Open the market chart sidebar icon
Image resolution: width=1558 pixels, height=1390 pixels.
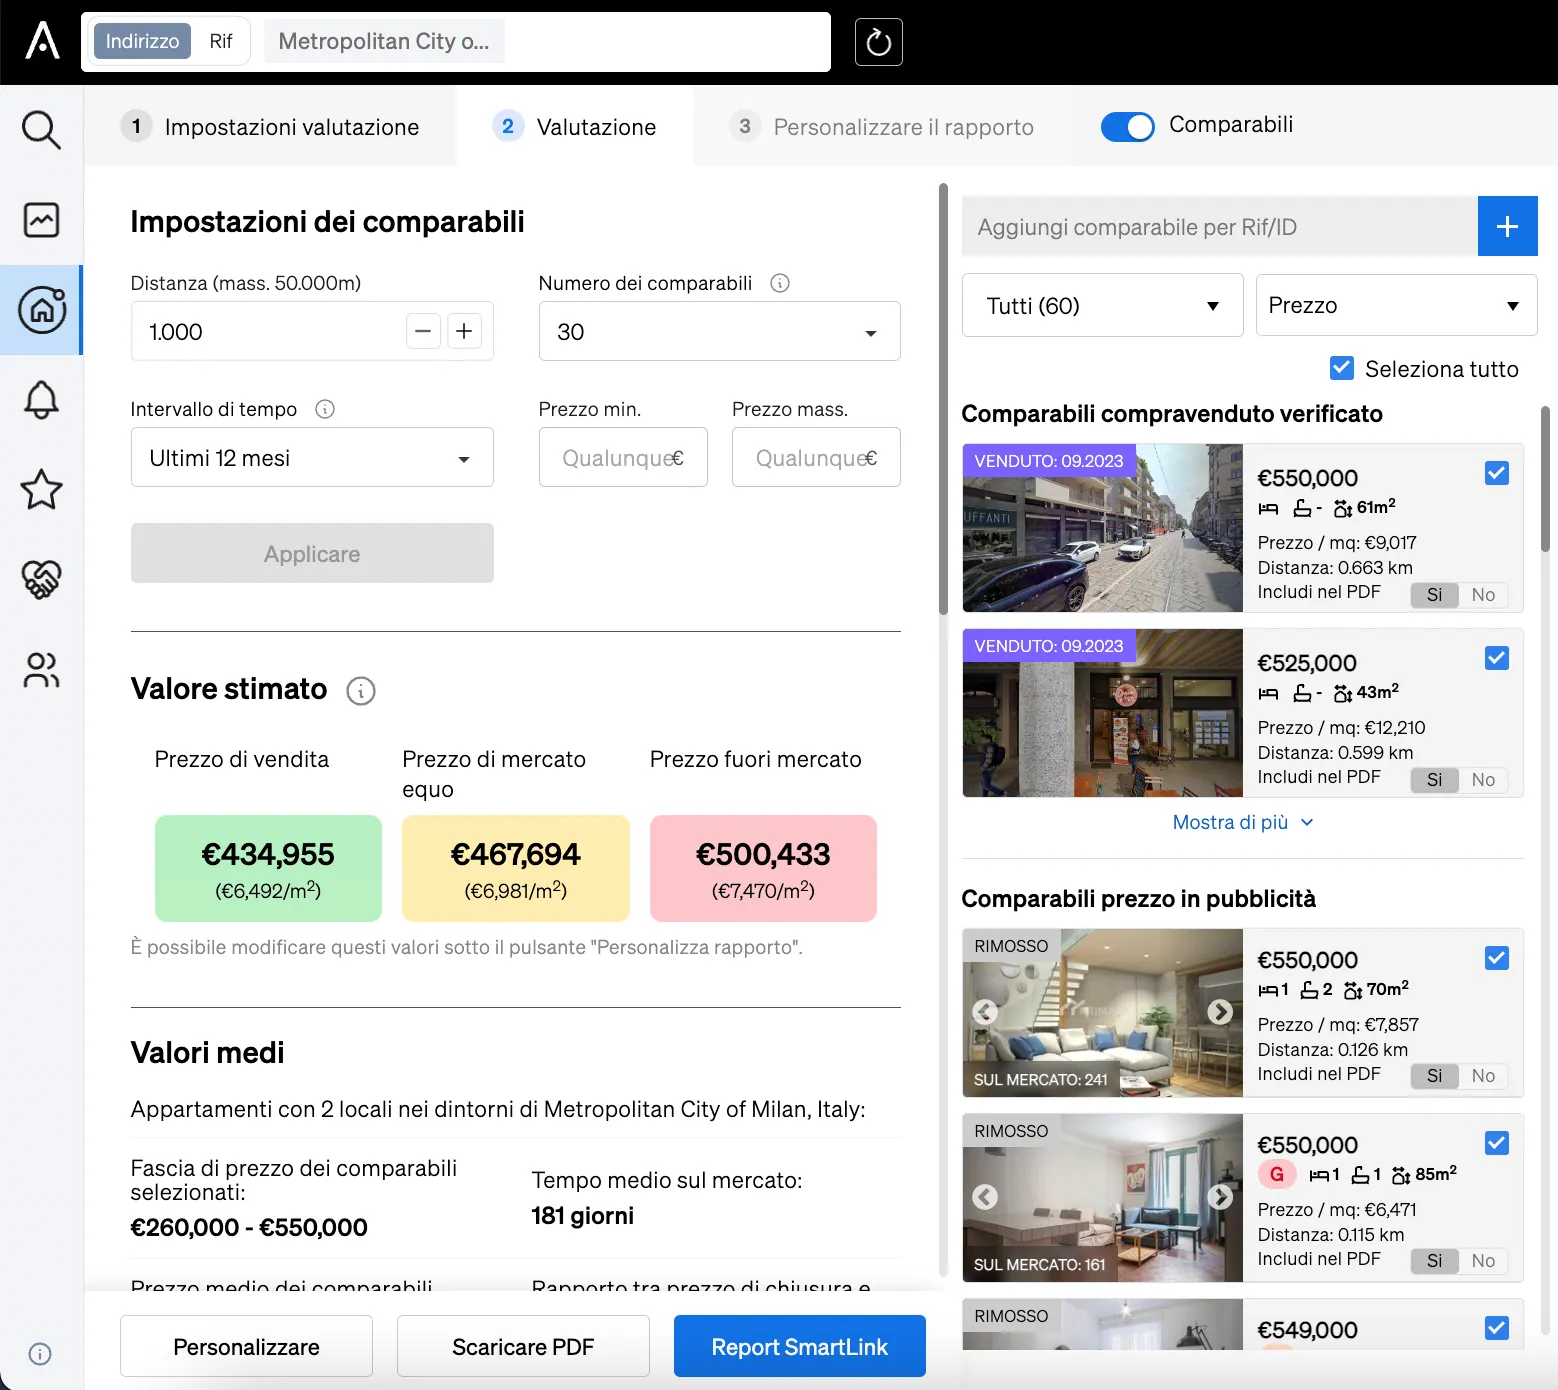click(x=41, y=220)
